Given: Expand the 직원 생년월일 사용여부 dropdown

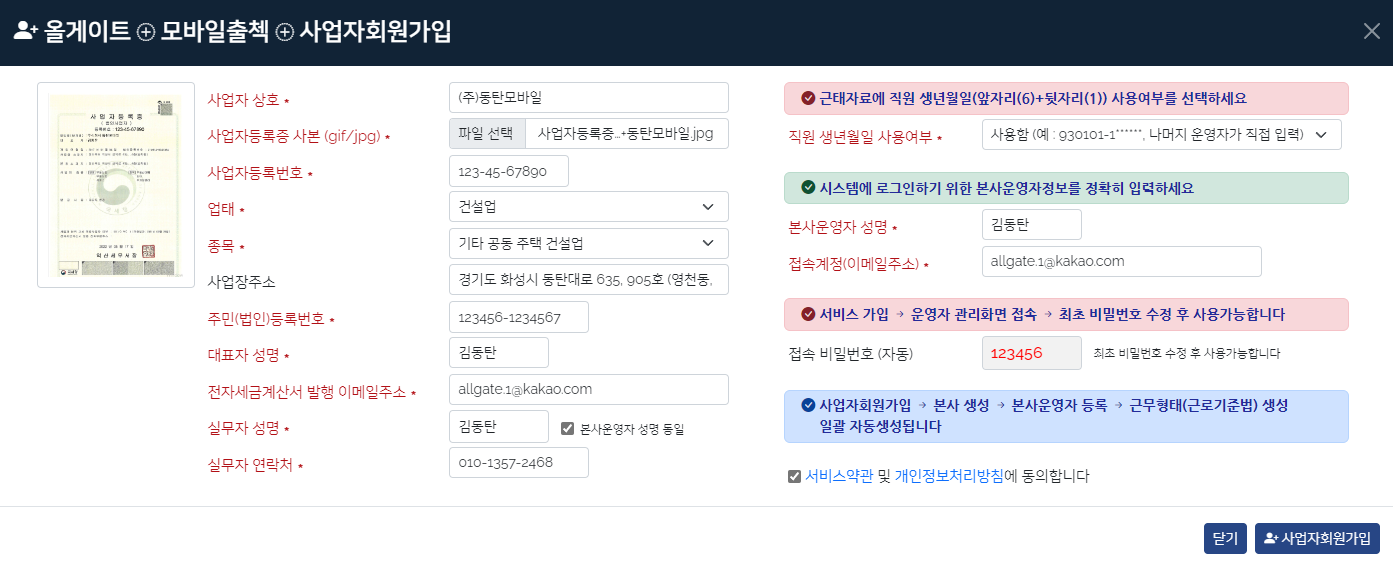Looking at the screenshot, I should pyautogui.click(x=1162, y=134).
